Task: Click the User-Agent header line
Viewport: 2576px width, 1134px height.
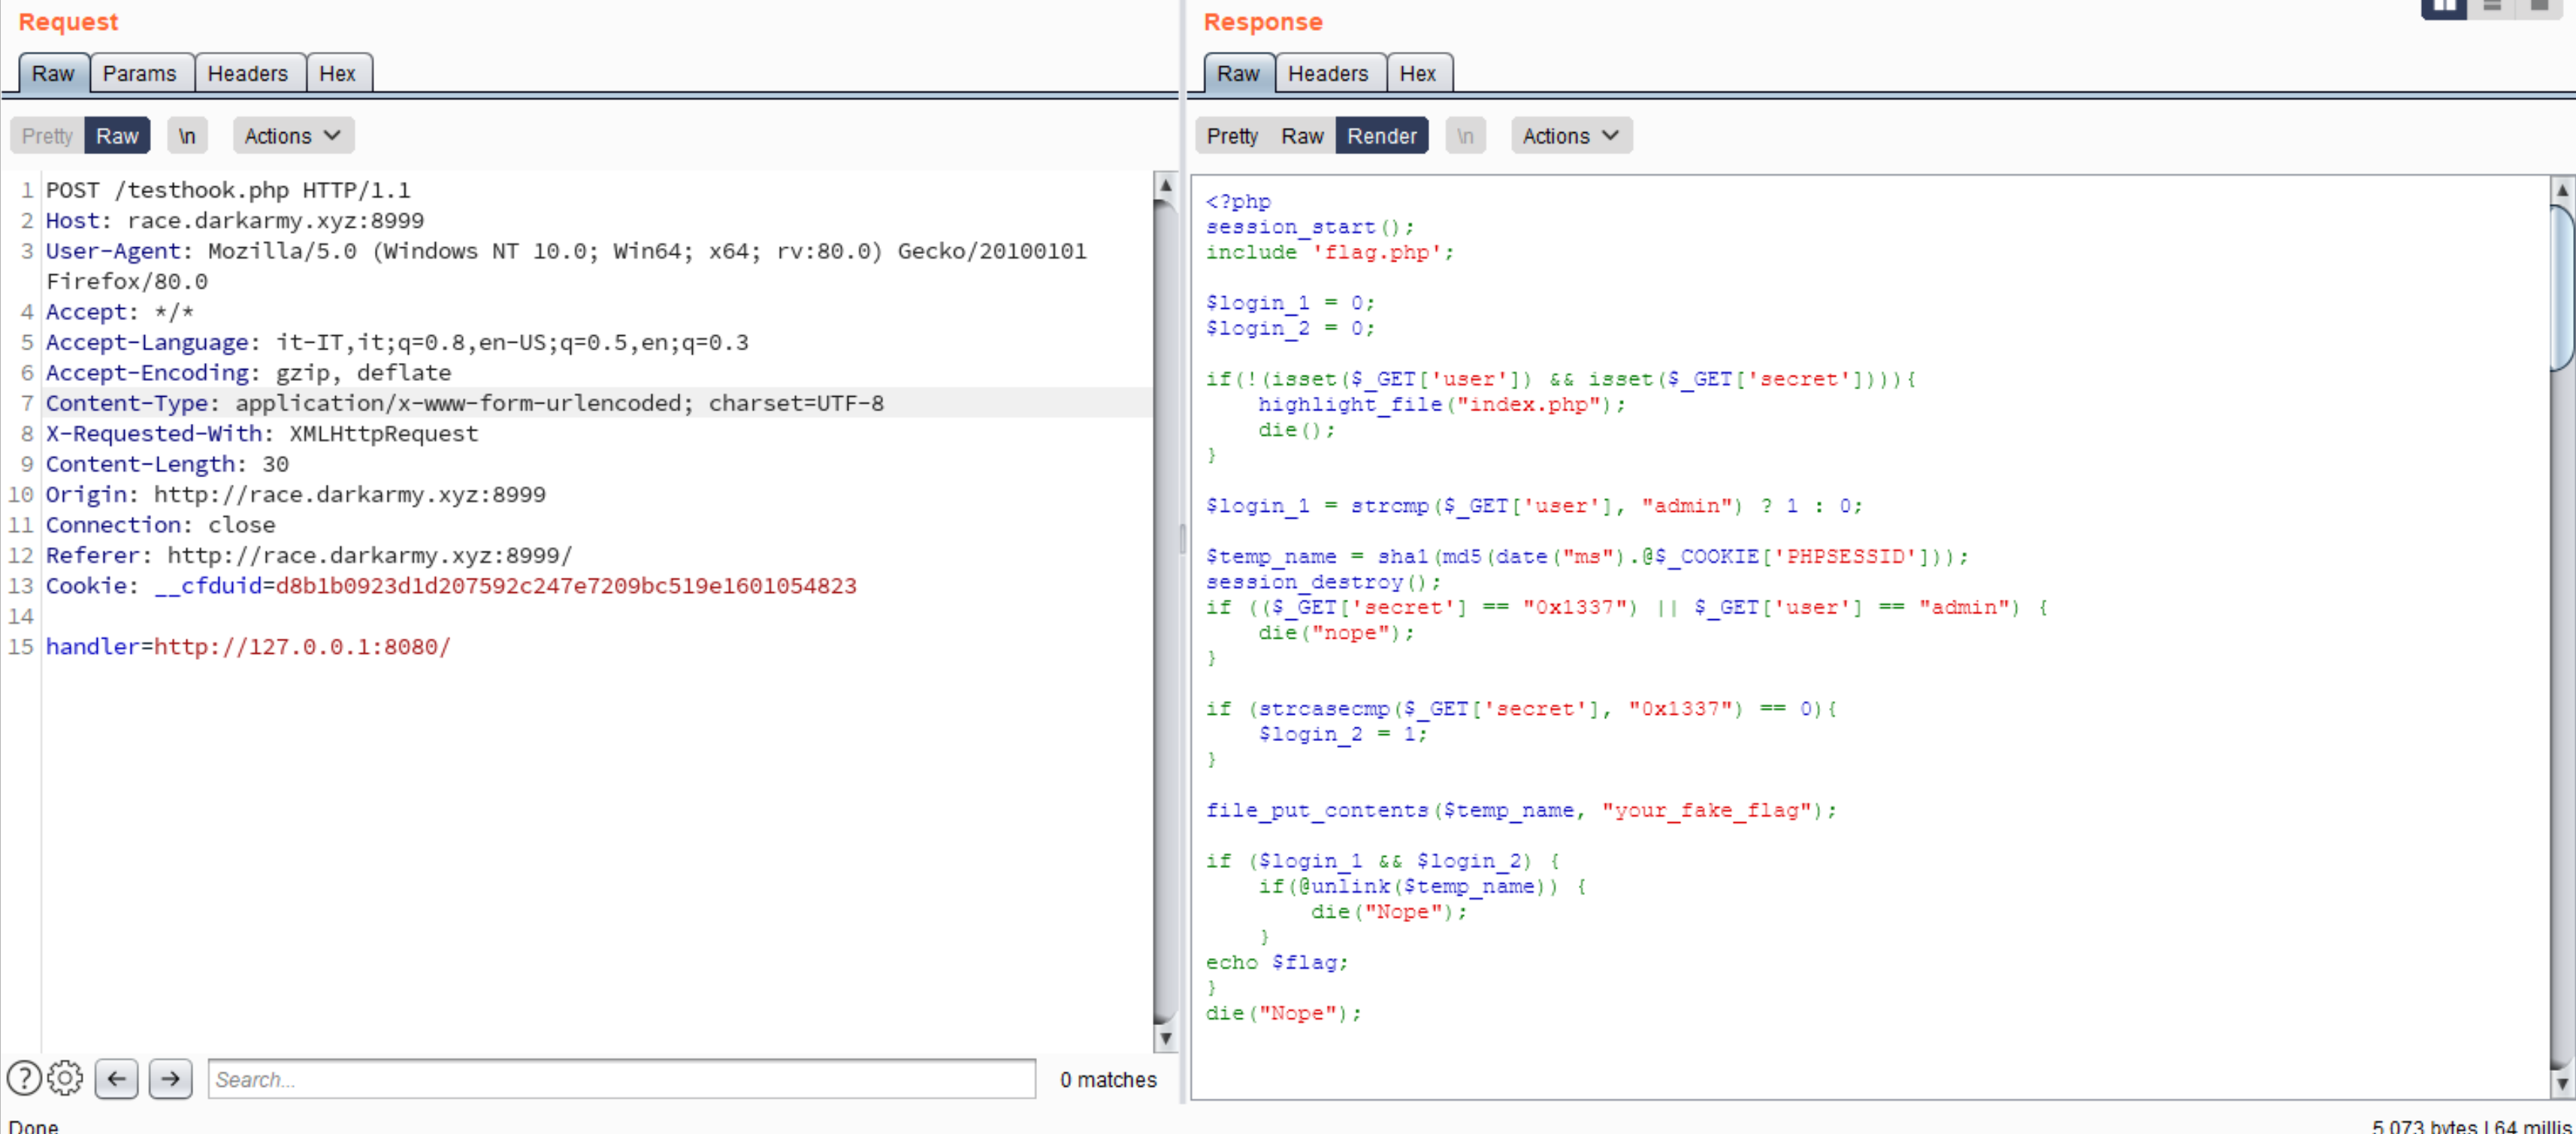Action: (x=566, y=266)
